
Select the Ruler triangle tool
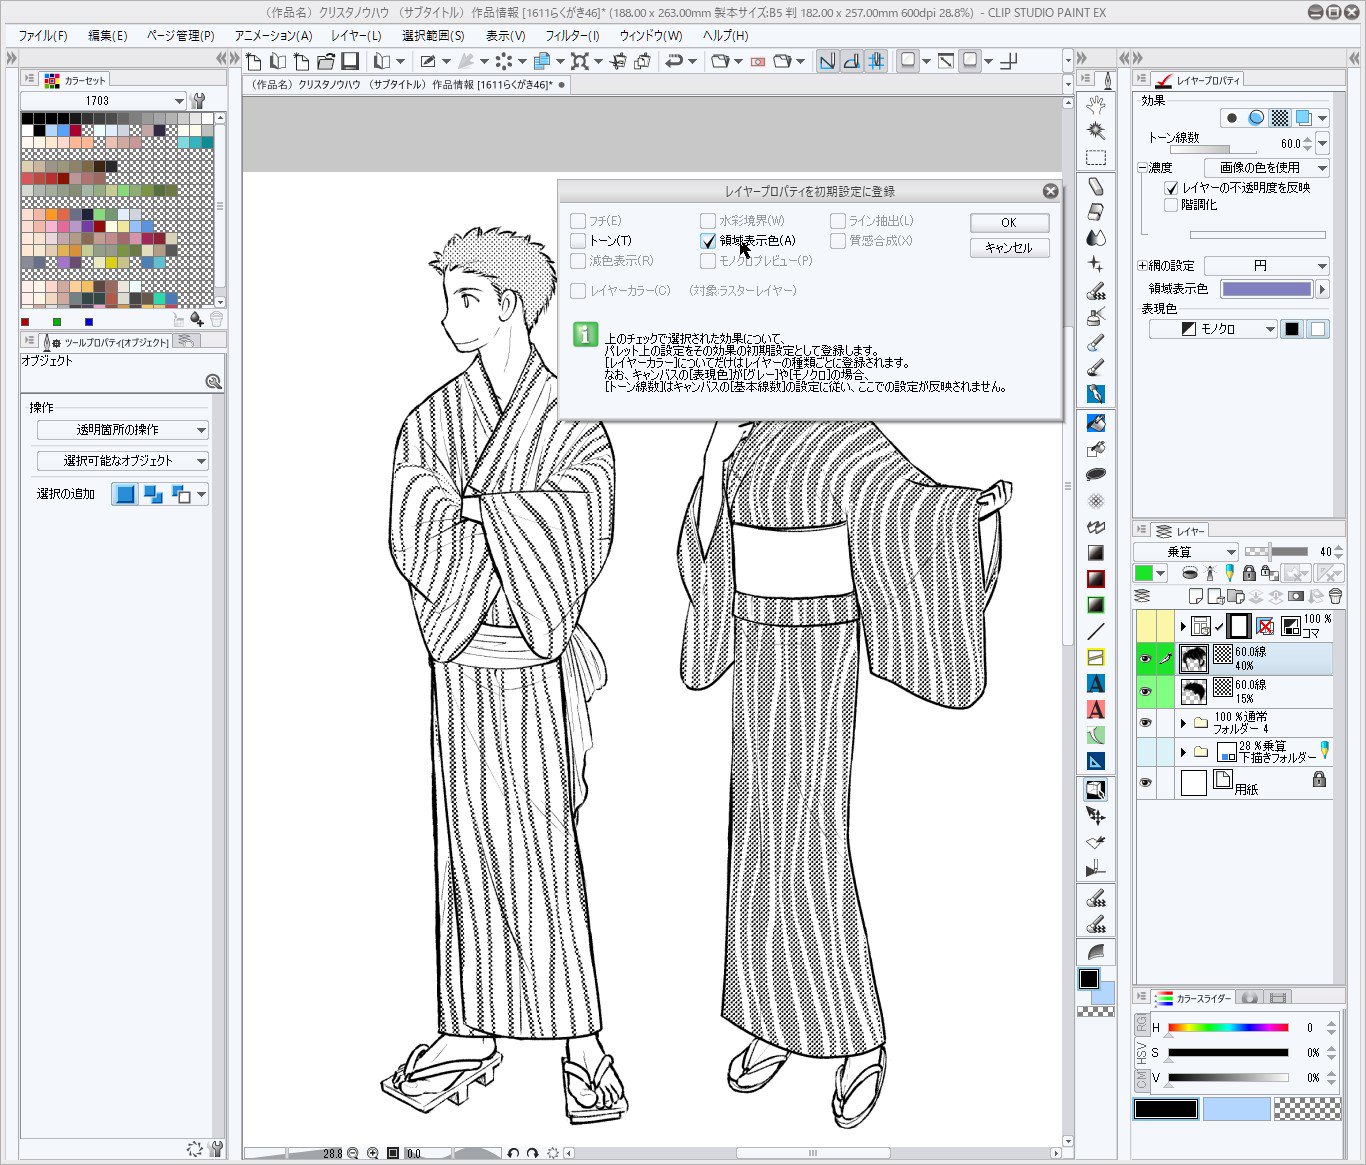coord(1096,761)
